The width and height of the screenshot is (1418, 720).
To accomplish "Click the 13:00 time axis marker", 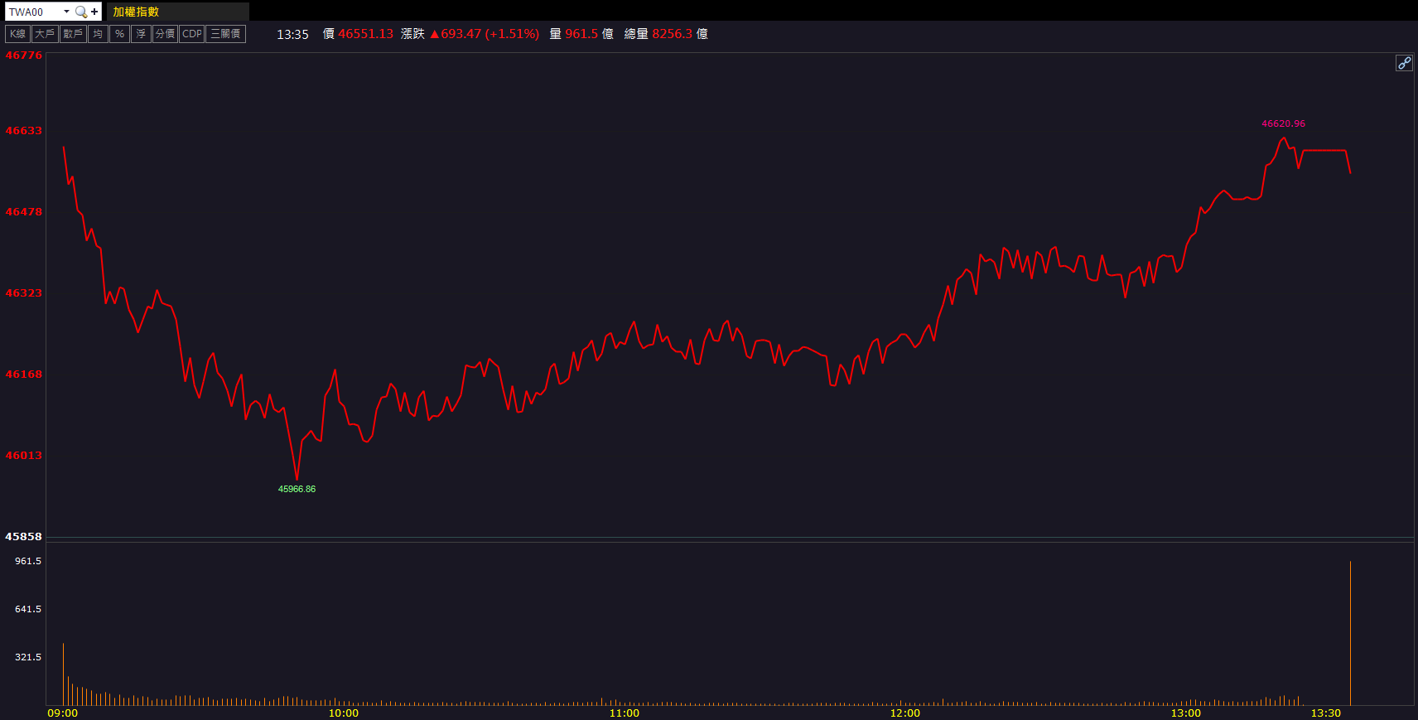I will pos(1186,713).
